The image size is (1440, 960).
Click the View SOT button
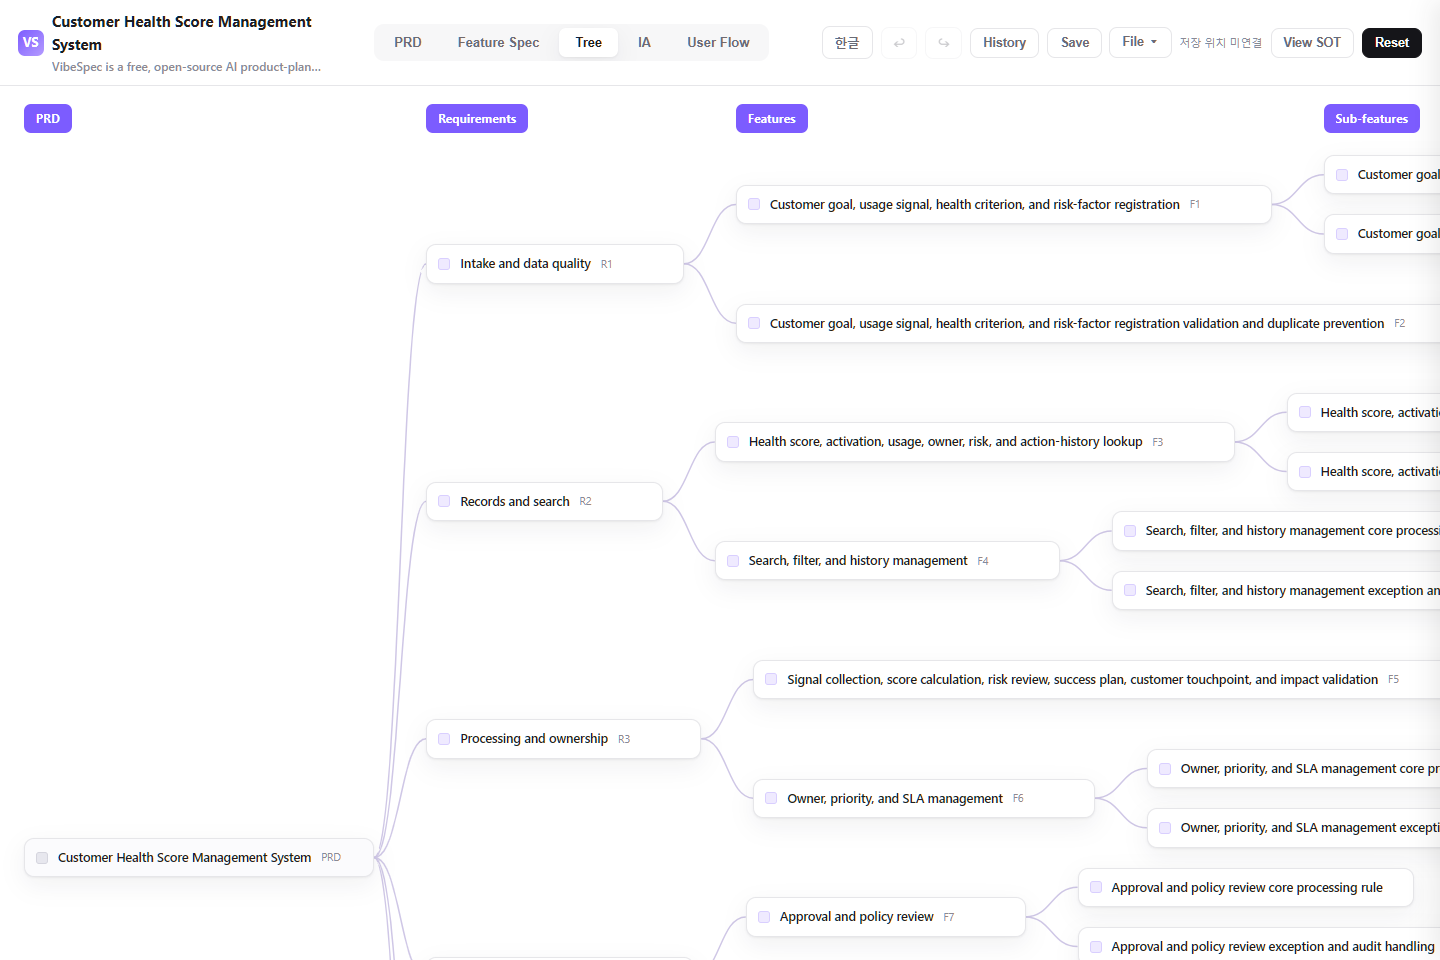point(1312,43)
